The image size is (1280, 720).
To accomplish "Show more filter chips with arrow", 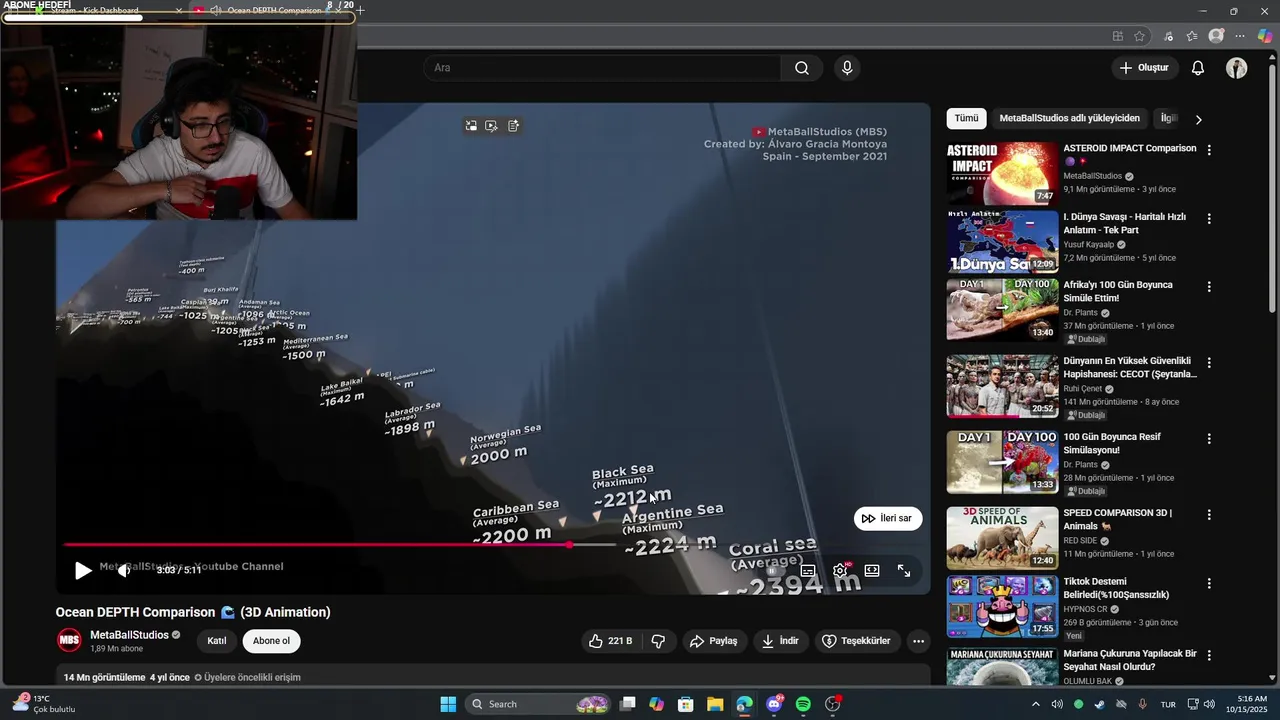I will point(1198,119).
